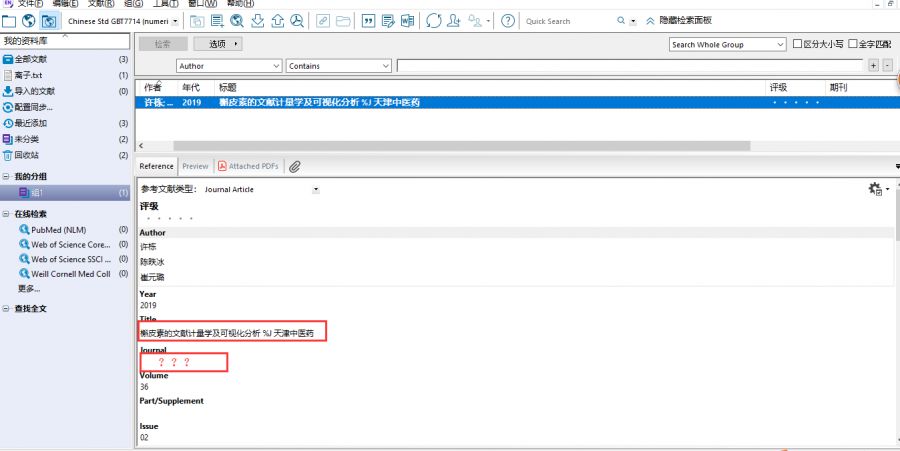This screenshot has width=900, height=451.
Task: Collapse the 我的分组 group set
Action: (6, 177)
